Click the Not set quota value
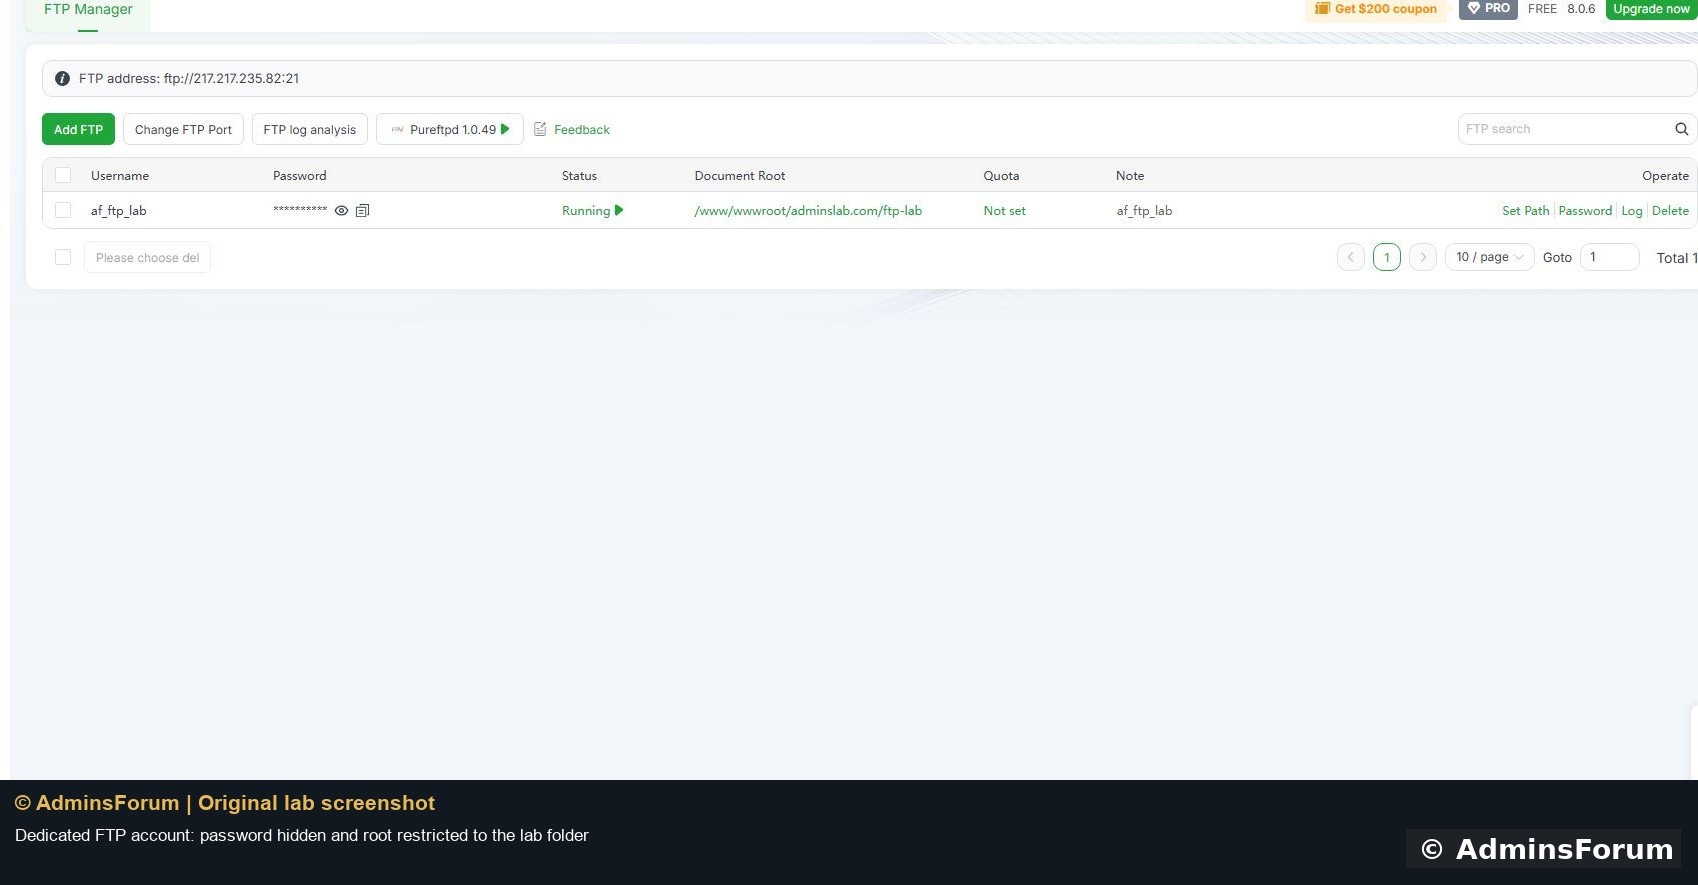Viewport: 1698px width, 885px height. 1004,211
